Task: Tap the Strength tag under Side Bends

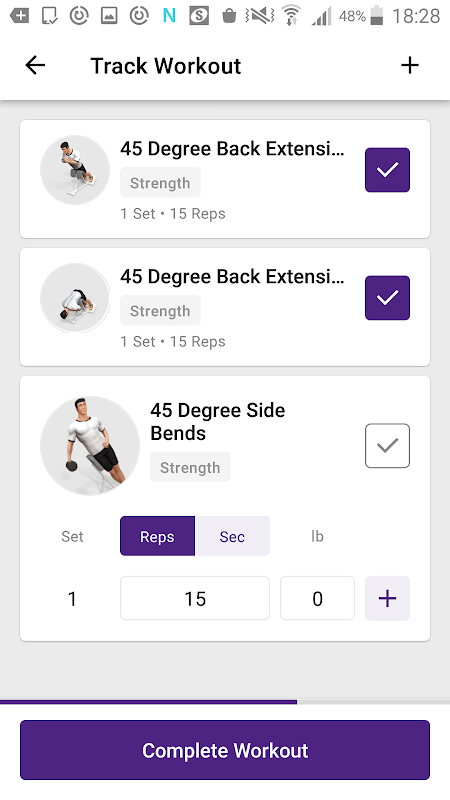Action: [190, 467]
